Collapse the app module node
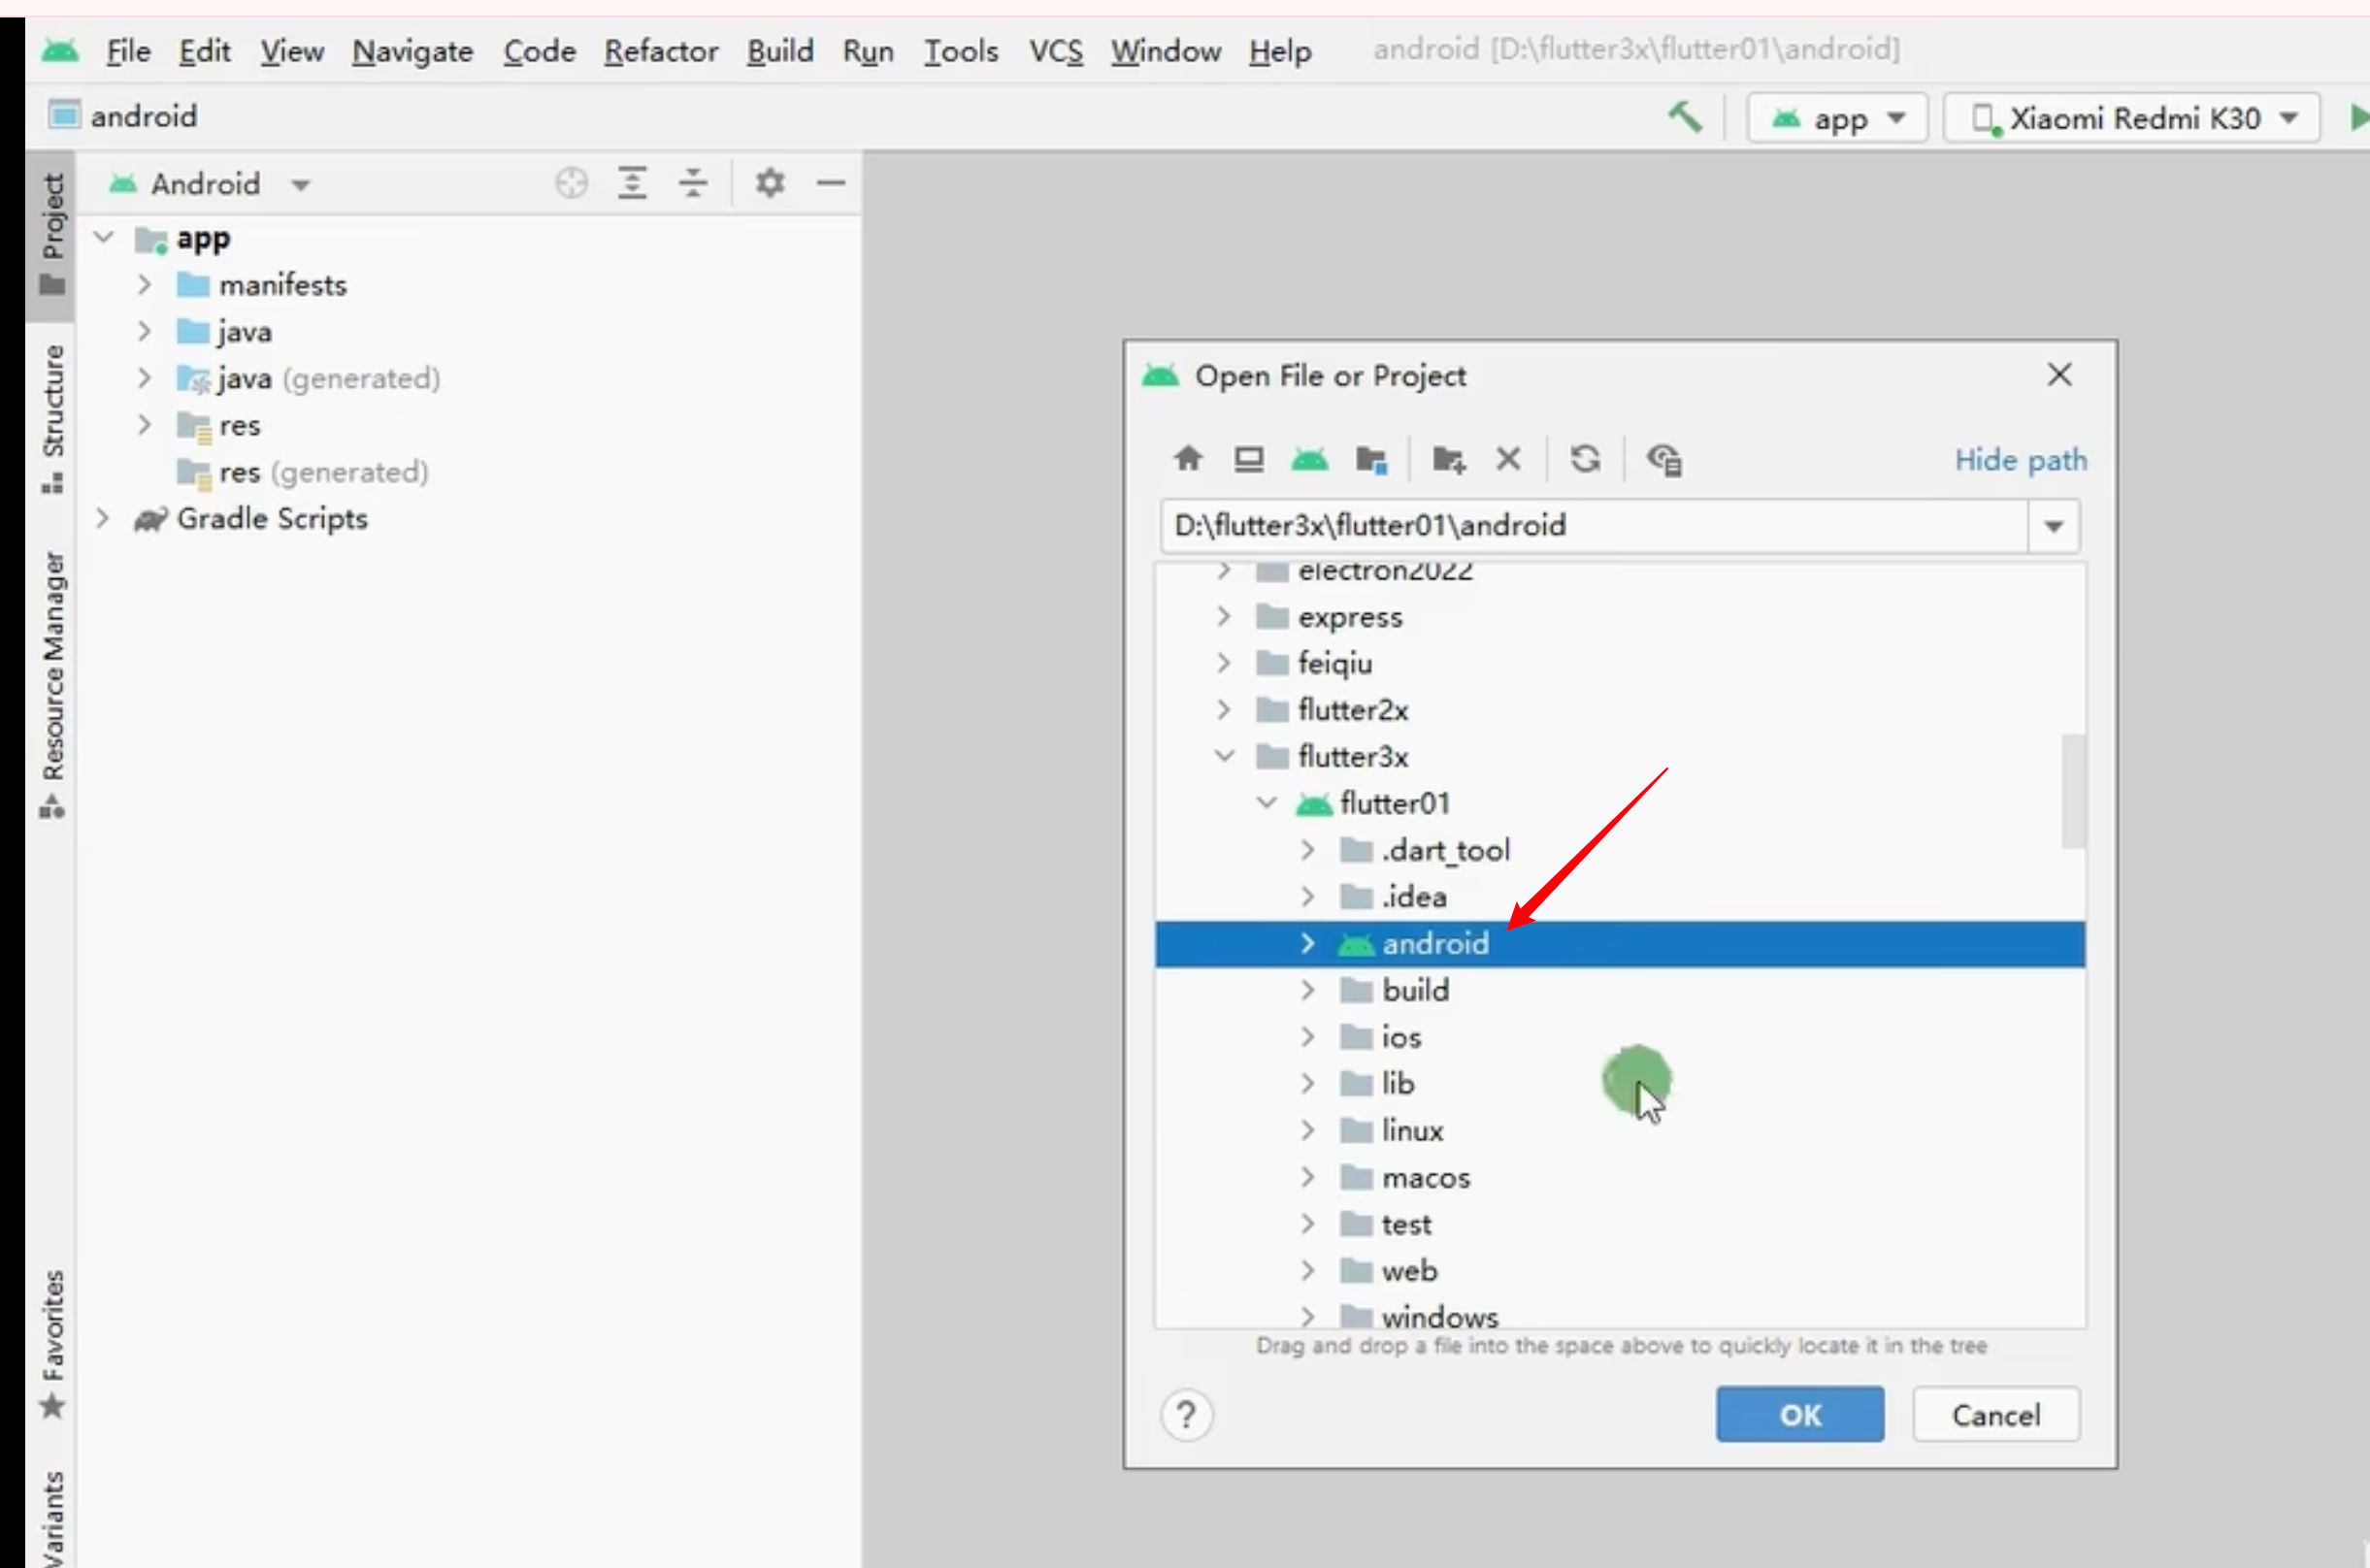The height and width of the screenshot is (1568, 2370). click(104, 238)
